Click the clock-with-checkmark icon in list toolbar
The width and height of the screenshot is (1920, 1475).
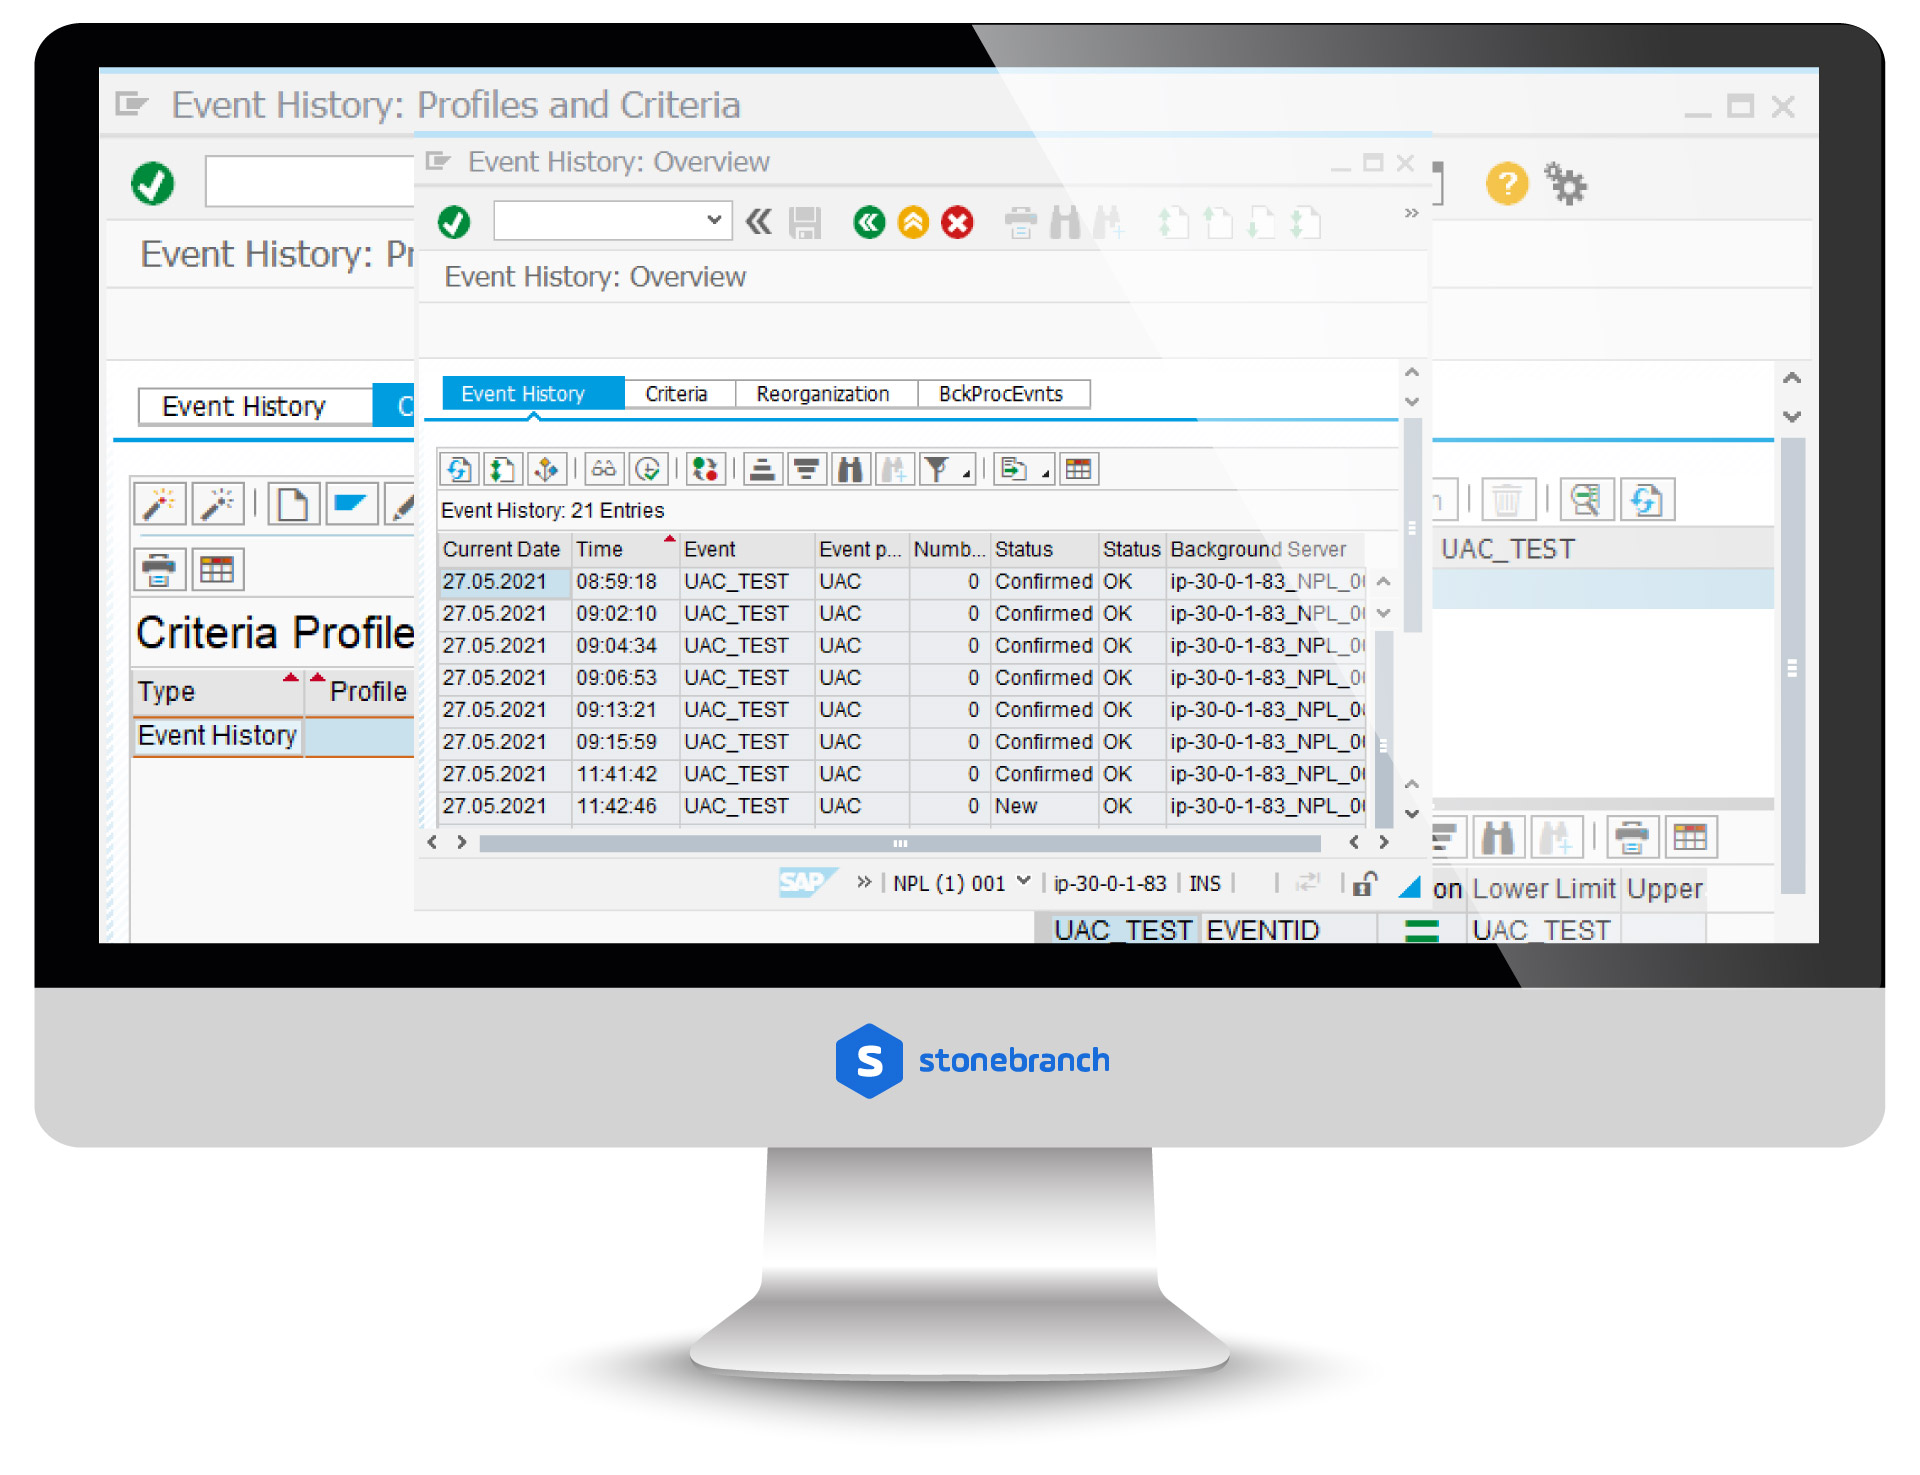point(648,469)
